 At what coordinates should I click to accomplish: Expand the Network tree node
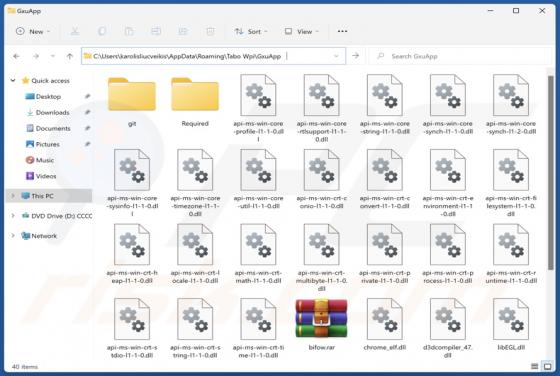point(13,236)
